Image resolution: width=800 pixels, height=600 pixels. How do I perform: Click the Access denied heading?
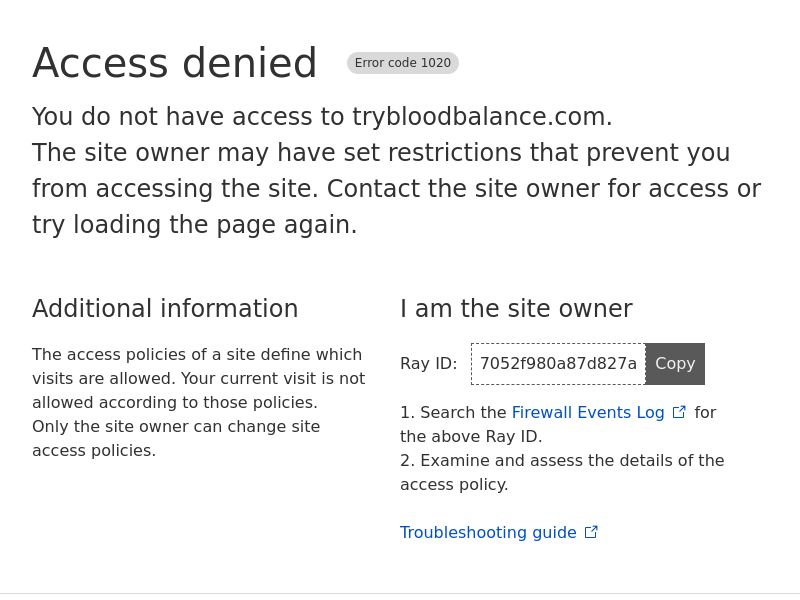tap(175, 63)
